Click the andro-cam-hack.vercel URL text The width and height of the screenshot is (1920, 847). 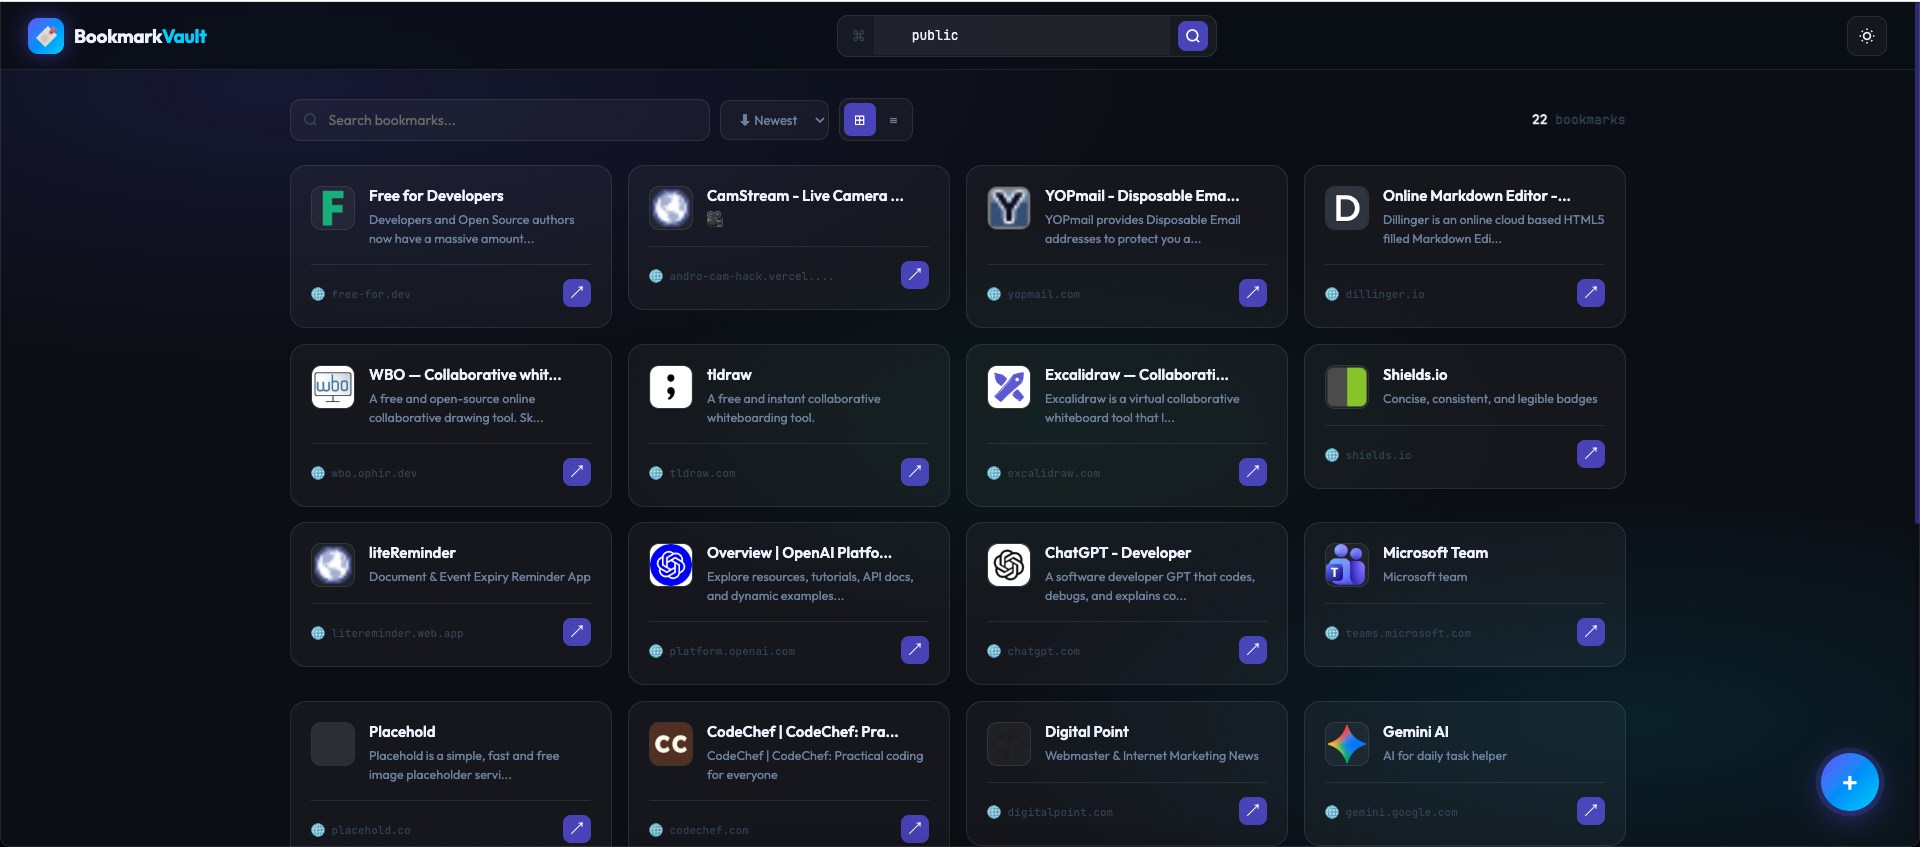click(751, 276)
